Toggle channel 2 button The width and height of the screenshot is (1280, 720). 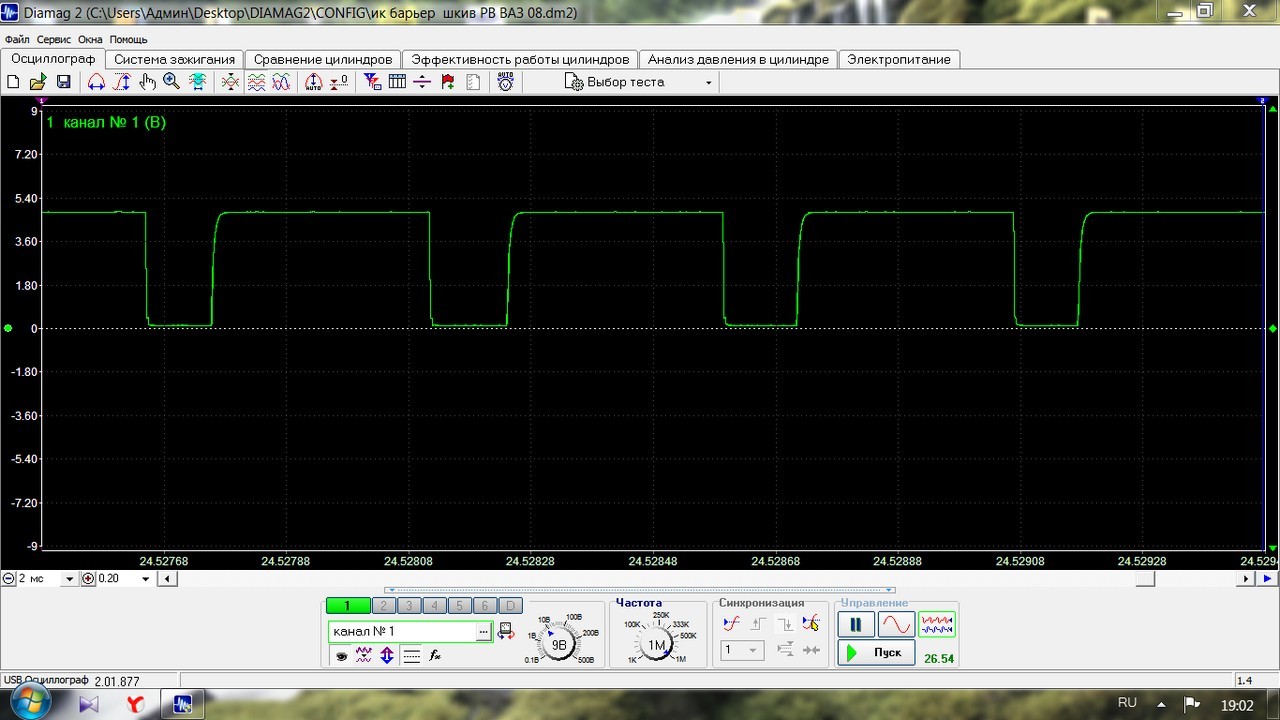(x=384, y=605)
